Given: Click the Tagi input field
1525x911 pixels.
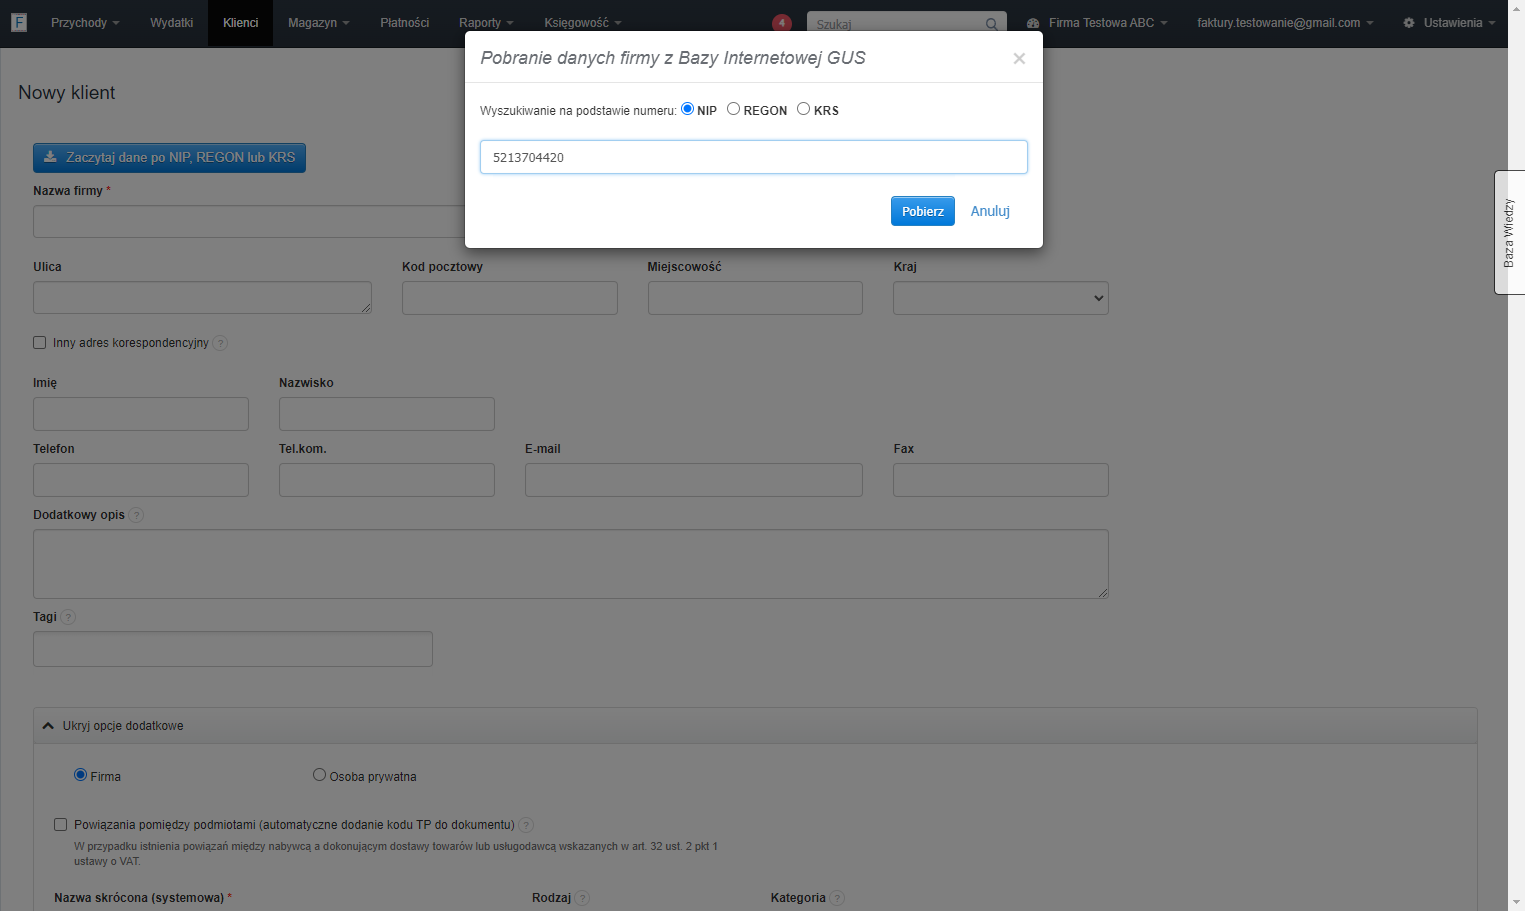Looking at the screenshot, I should (x=233, y=649).
